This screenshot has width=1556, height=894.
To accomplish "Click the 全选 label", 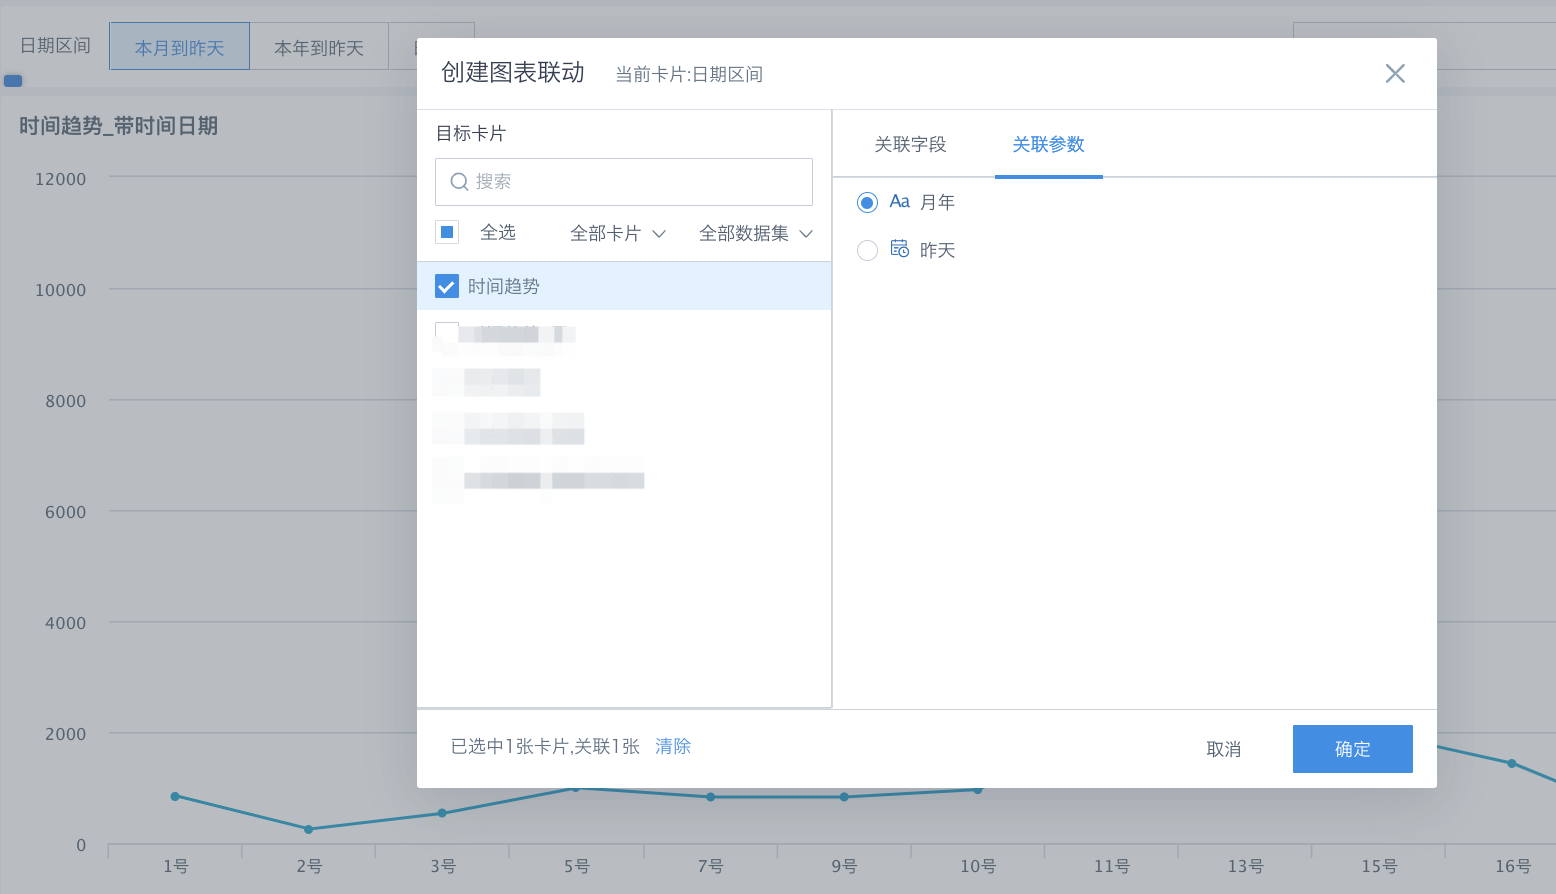I will (x=497, y=232).
